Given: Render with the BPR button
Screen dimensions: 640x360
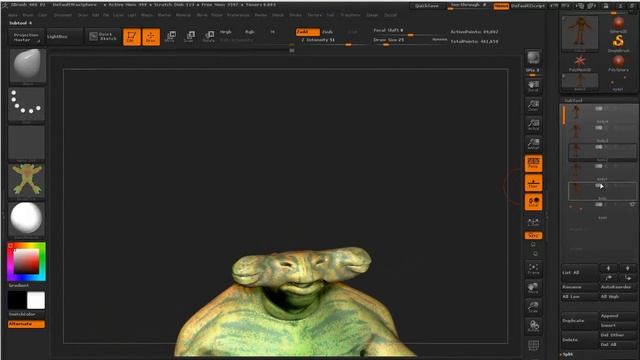Looking at the screenshot, I should [533, 58].
